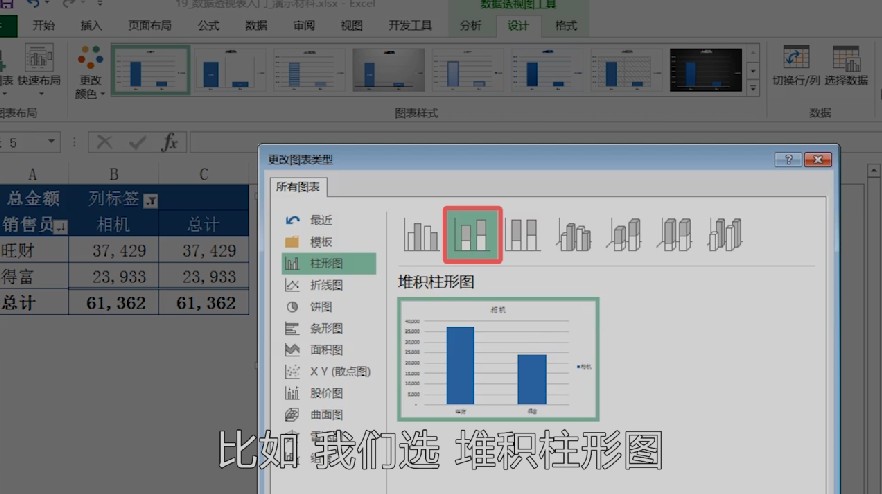Viewport: 882px width, 494px height.
Task: Select the 3-D clustered column subtype icon
Action: [574, 235]
